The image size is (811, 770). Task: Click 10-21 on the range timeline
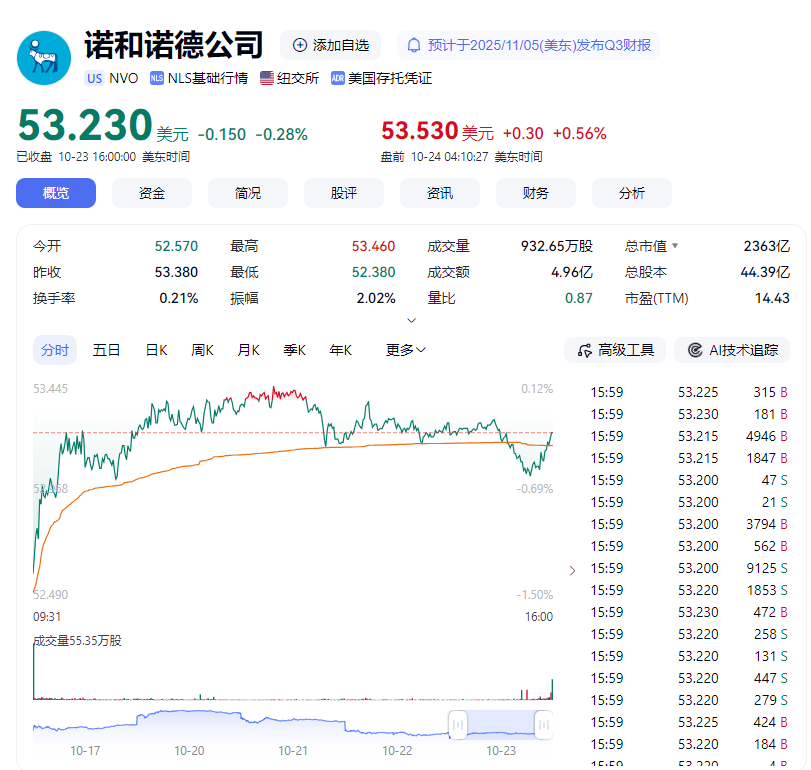tap(293, 750)
